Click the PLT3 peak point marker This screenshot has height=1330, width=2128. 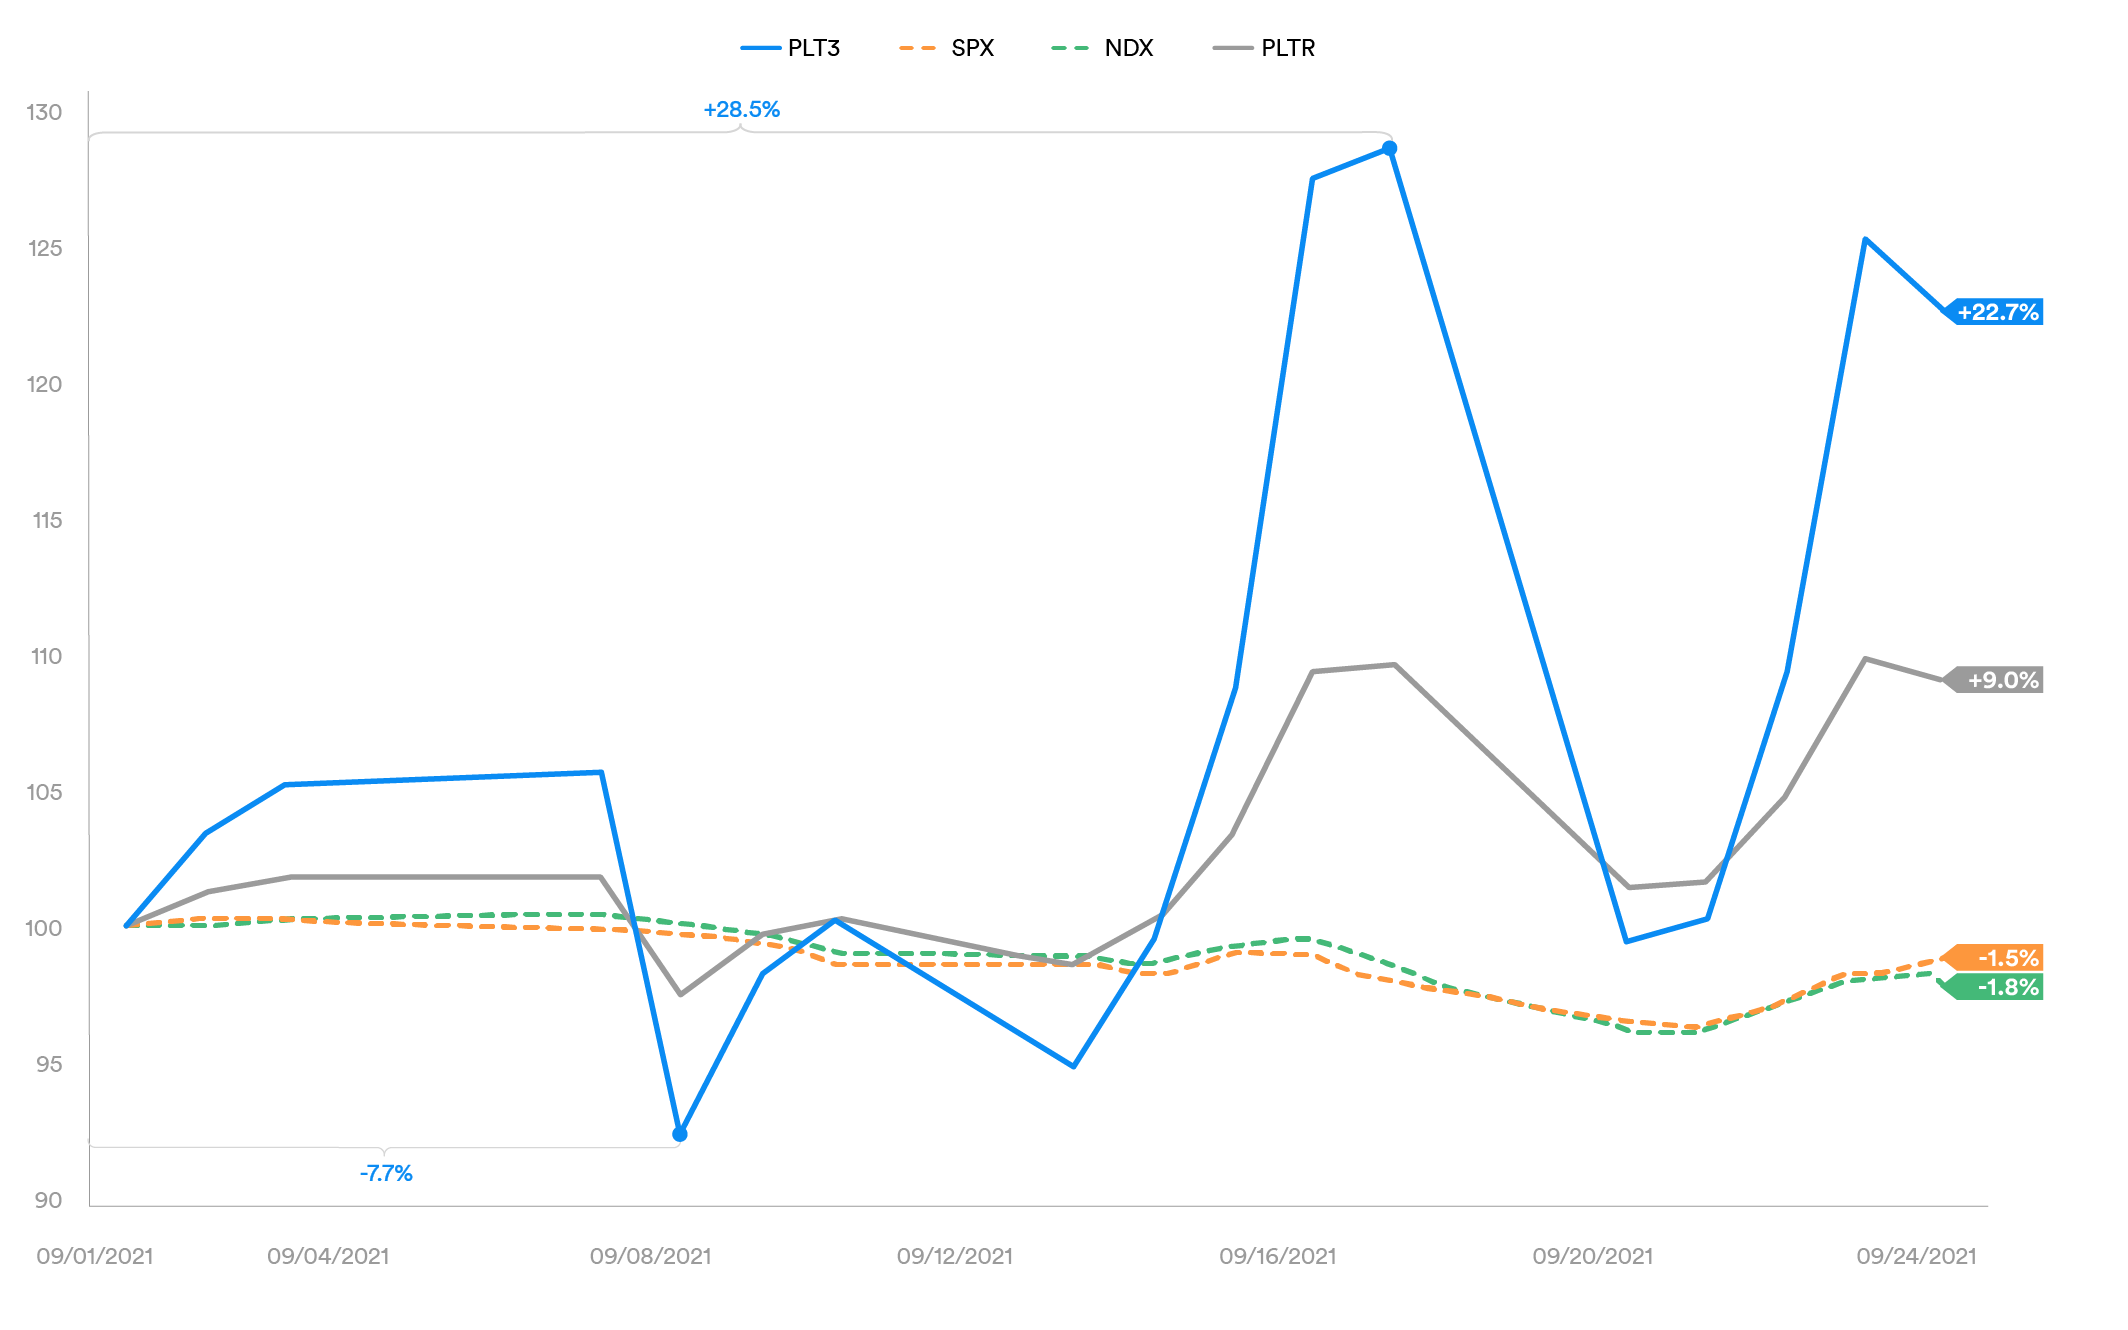click(x=1389, y=148)
